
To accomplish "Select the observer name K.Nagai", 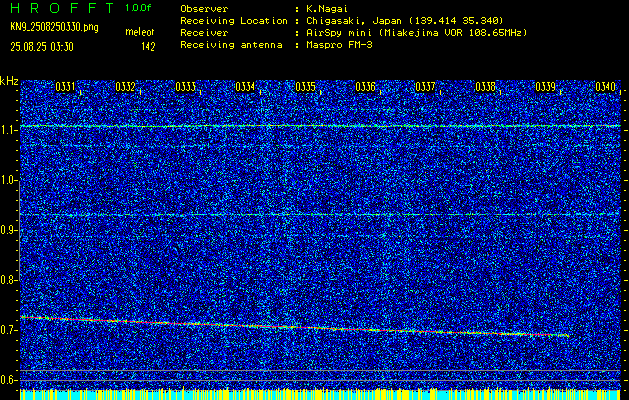I will (x=327, y=9).
